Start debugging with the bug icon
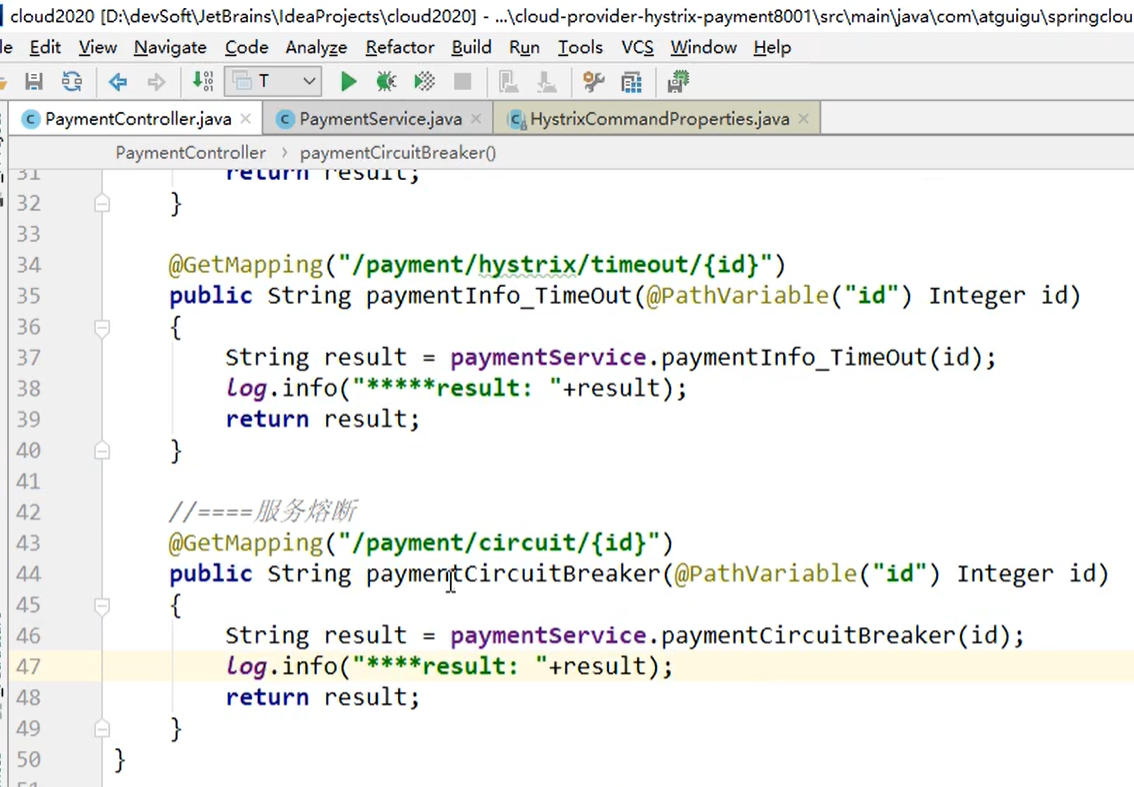 pos(386,82)
